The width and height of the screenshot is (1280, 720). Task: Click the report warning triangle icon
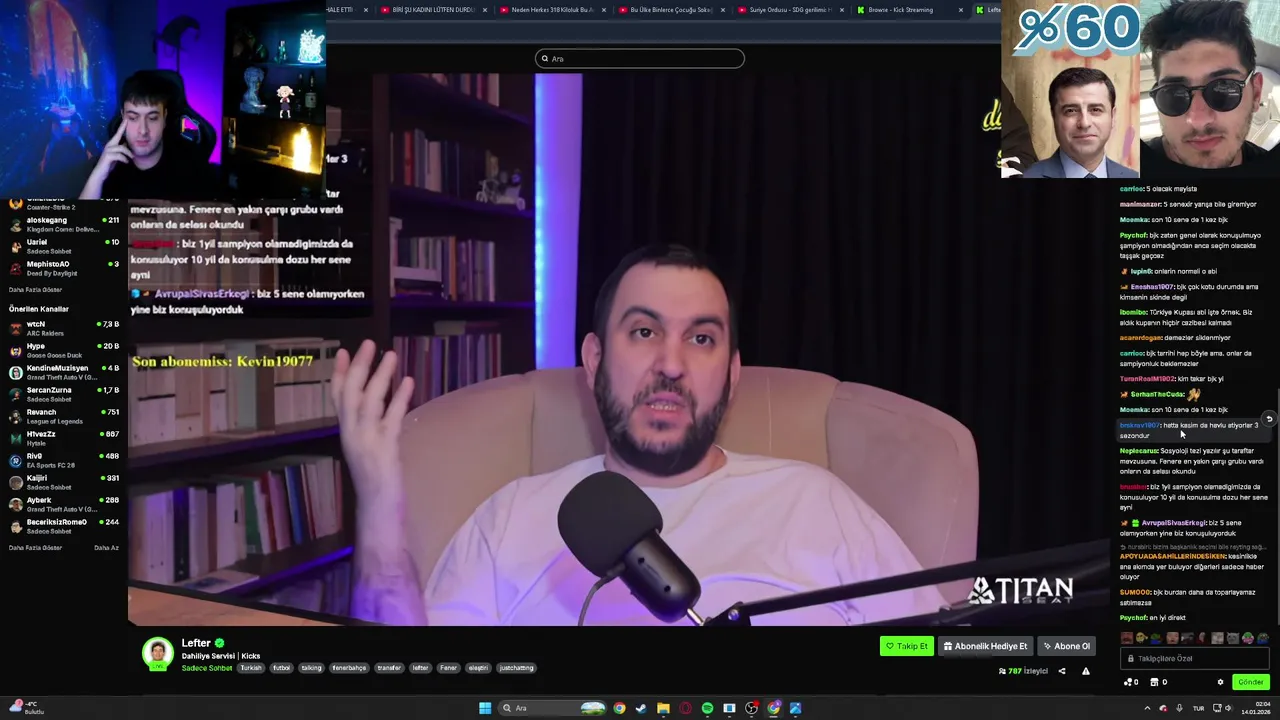(x=1086, y=671)
